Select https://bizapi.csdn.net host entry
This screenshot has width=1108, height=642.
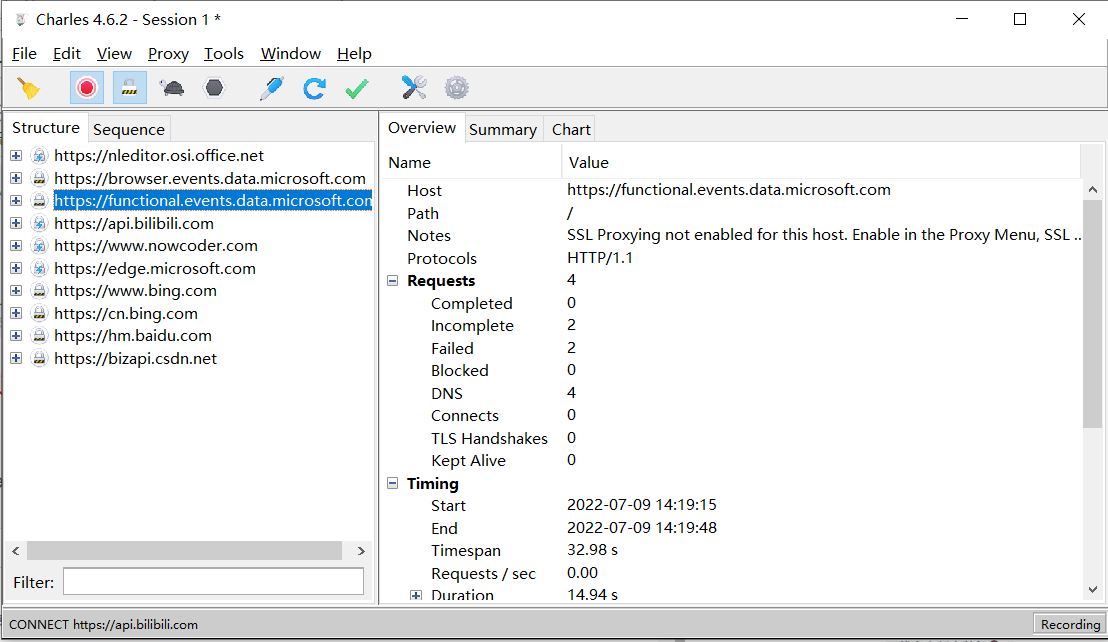point(136,358)
